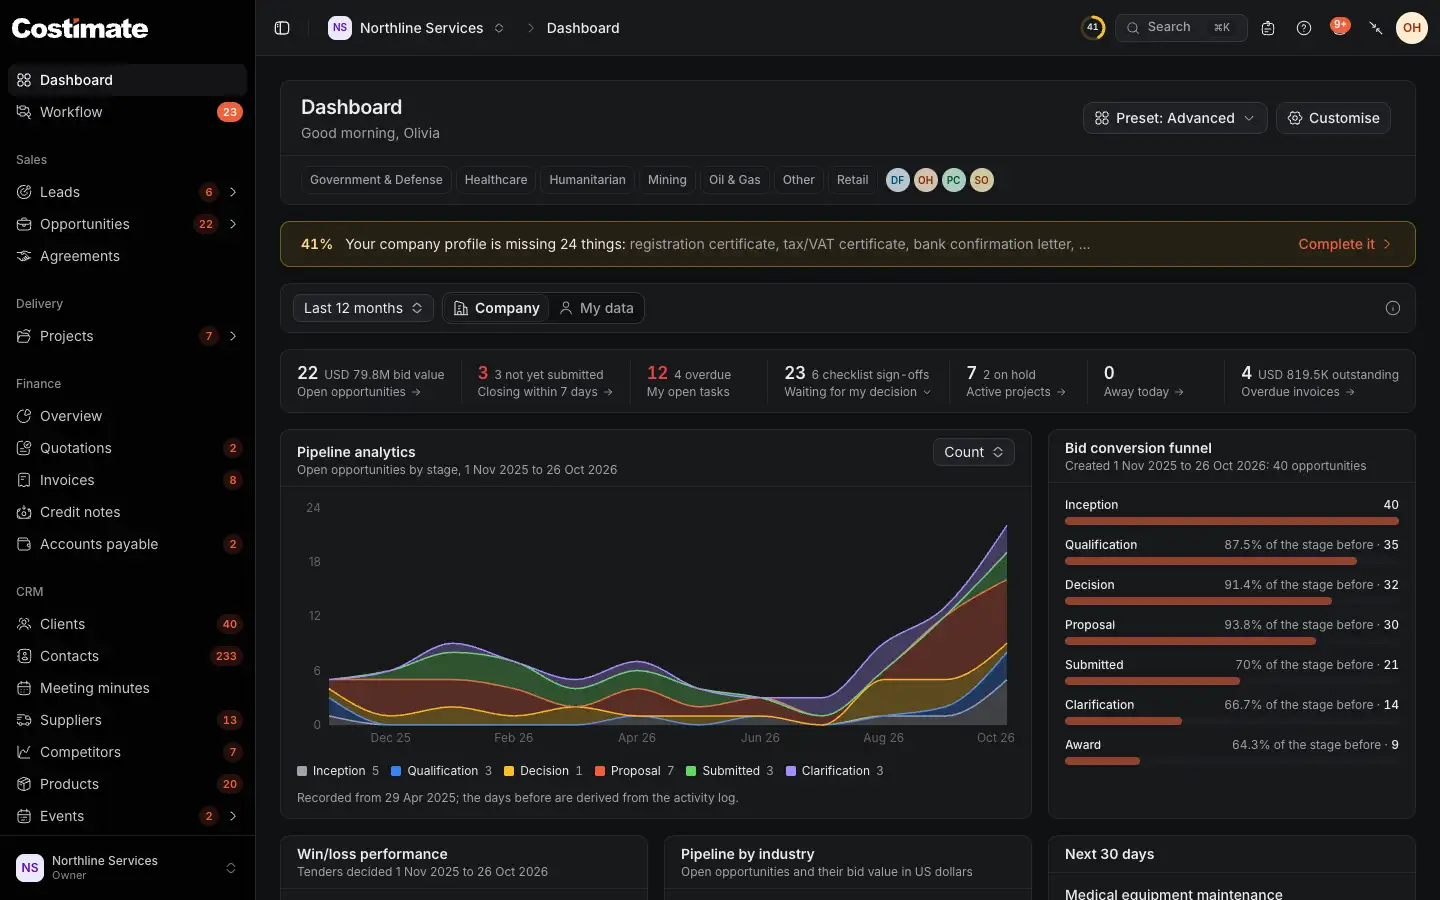Filter by DF team member avatar
The height and width of the screenshot is (900, 1440).
tap(898, 180)
